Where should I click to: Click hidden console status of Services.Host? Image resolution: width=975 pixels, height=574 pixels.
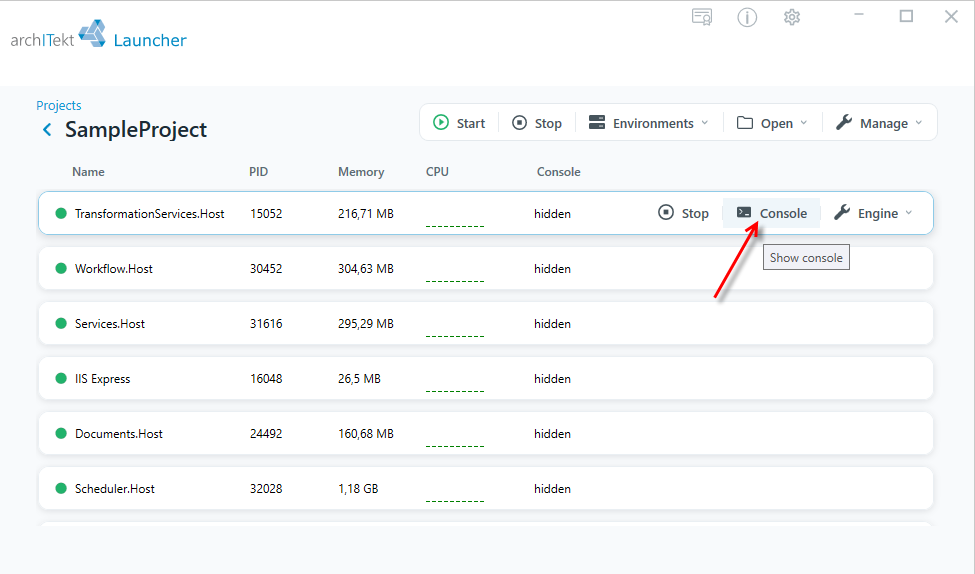(552, 324)
